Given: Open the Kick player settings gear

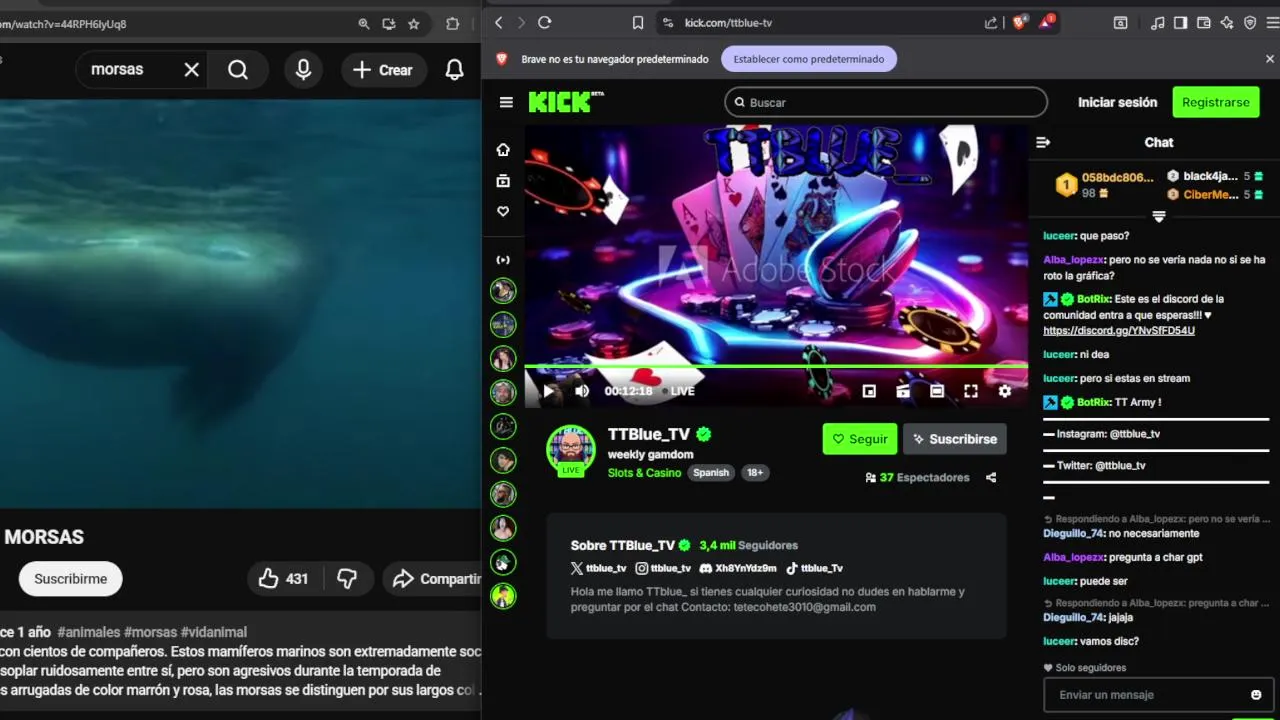Looking at the screenshot, I should [x=1005, y=391].
